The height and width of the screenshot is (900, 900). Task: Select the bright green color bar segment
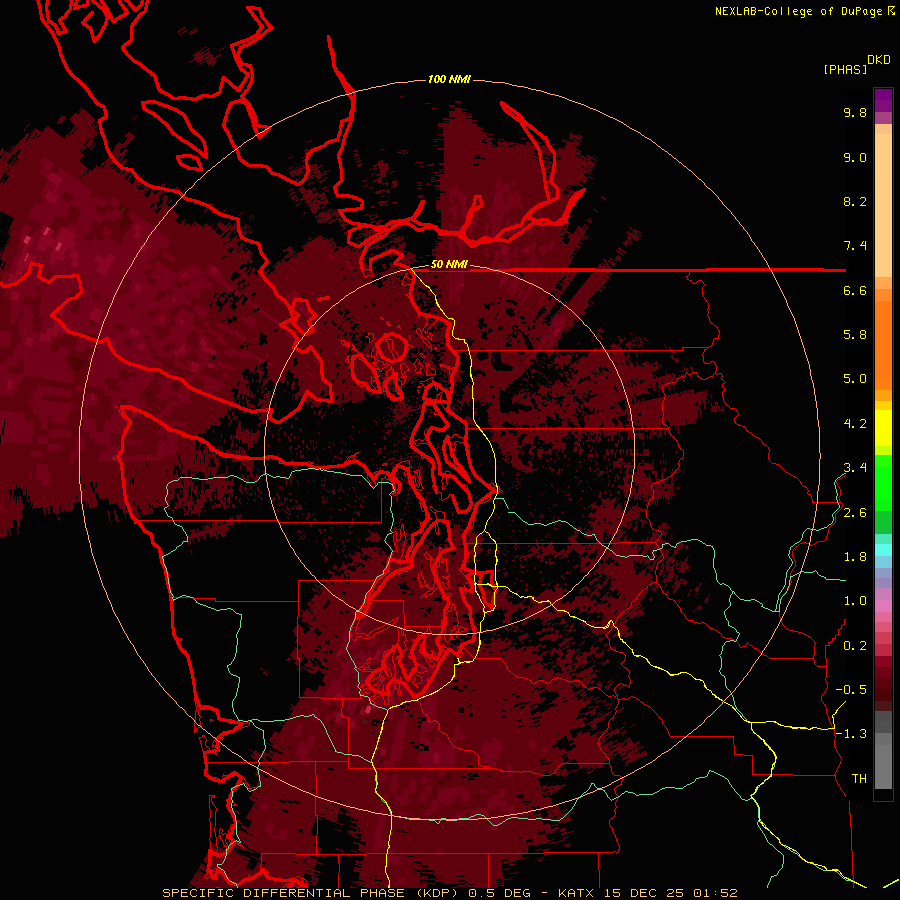pyautogui.click(x=883, y=482)
